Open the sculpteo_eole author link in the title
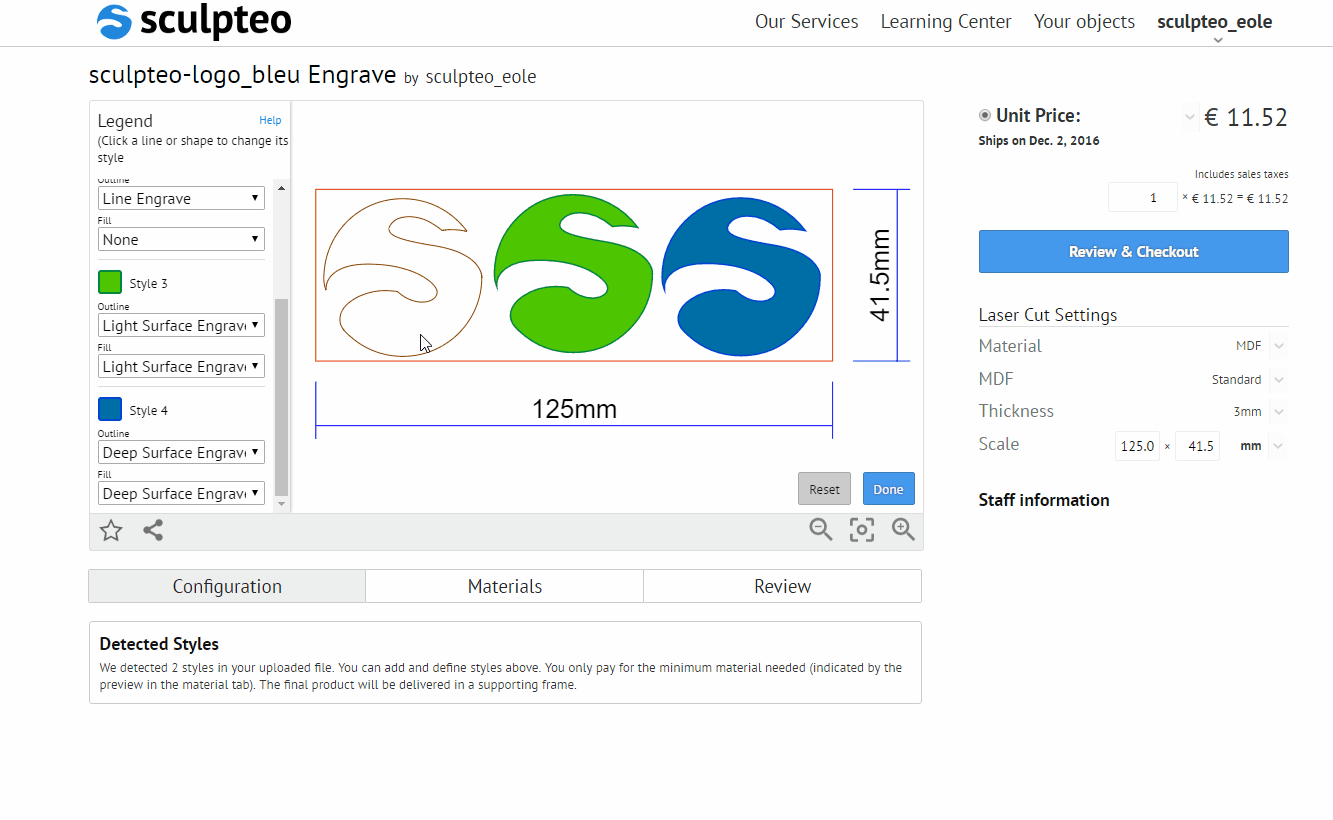Viewport: 1333px width, 820px height. (x=481, y=77)
